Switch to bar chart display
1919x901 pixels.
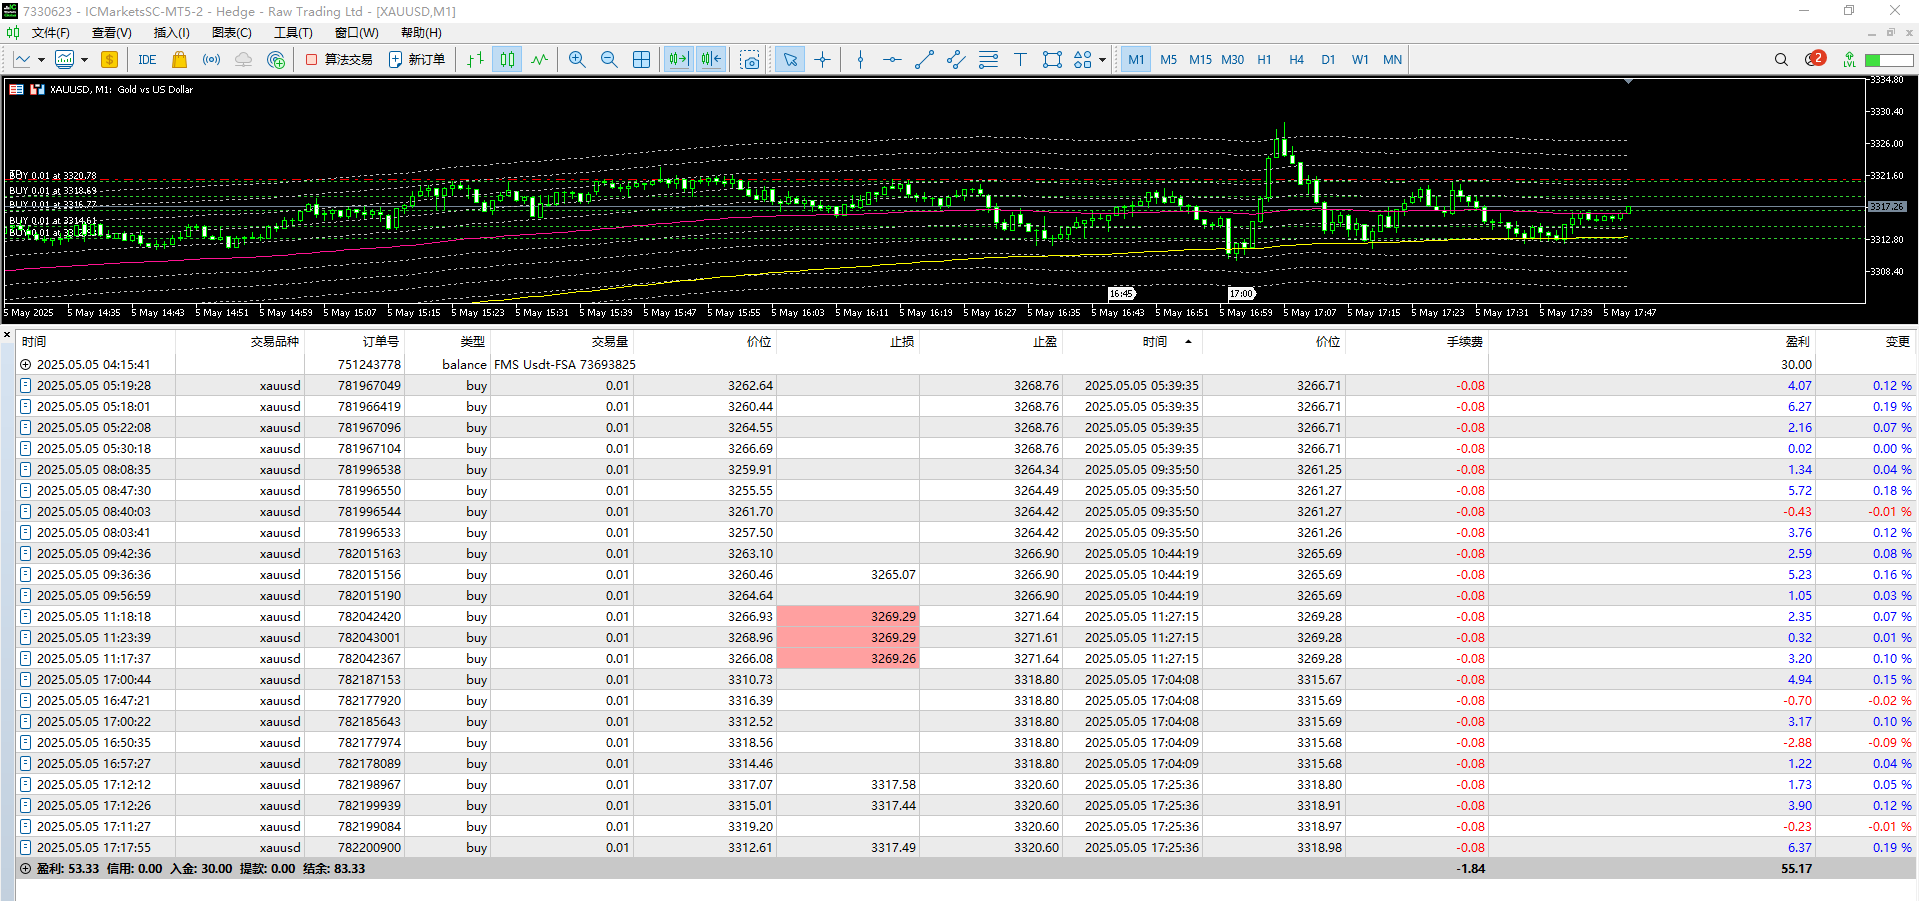point(475,60)
